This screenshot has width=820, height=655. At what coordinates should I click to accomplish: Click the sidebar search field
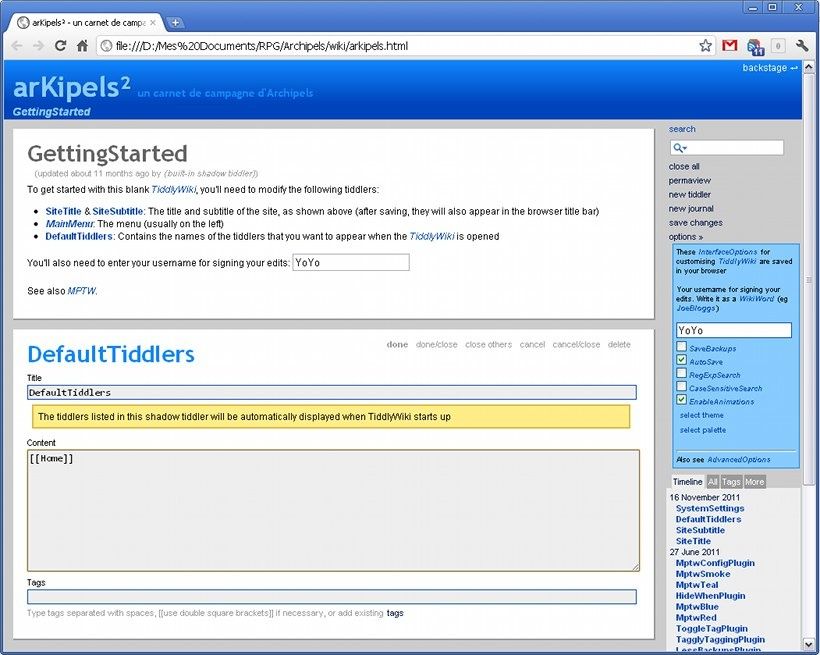727,148
